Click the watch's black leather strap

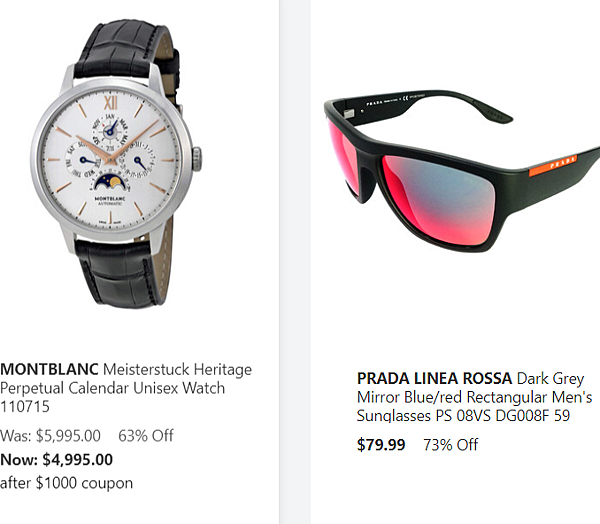click(126, 50)
